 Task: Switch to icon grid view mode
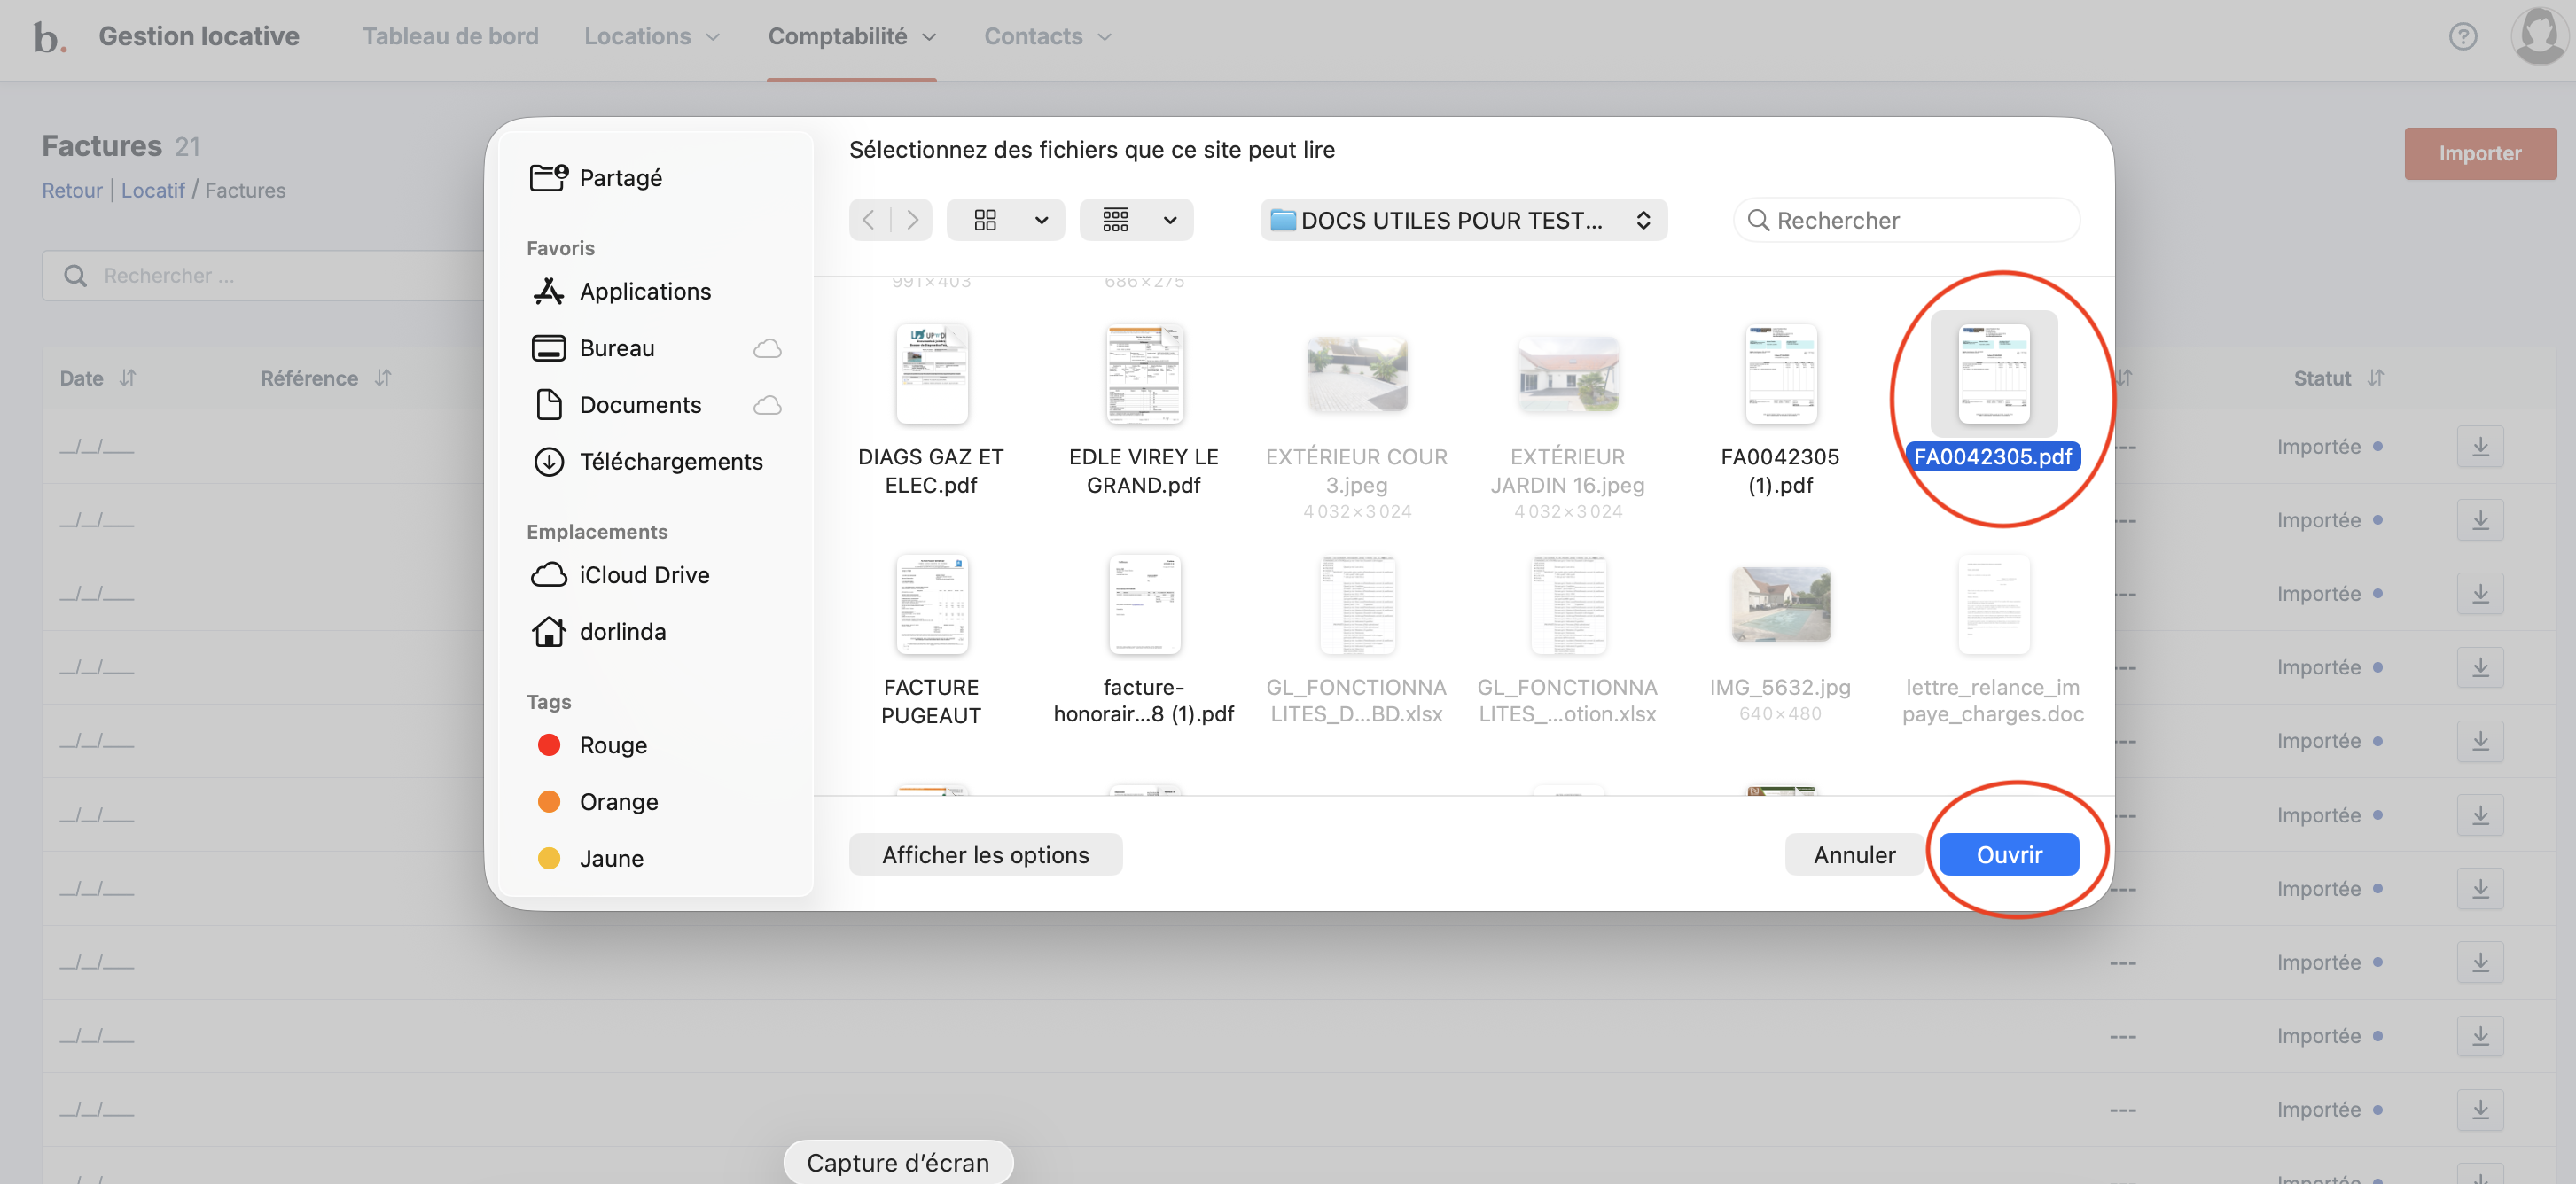click(985, 220)
